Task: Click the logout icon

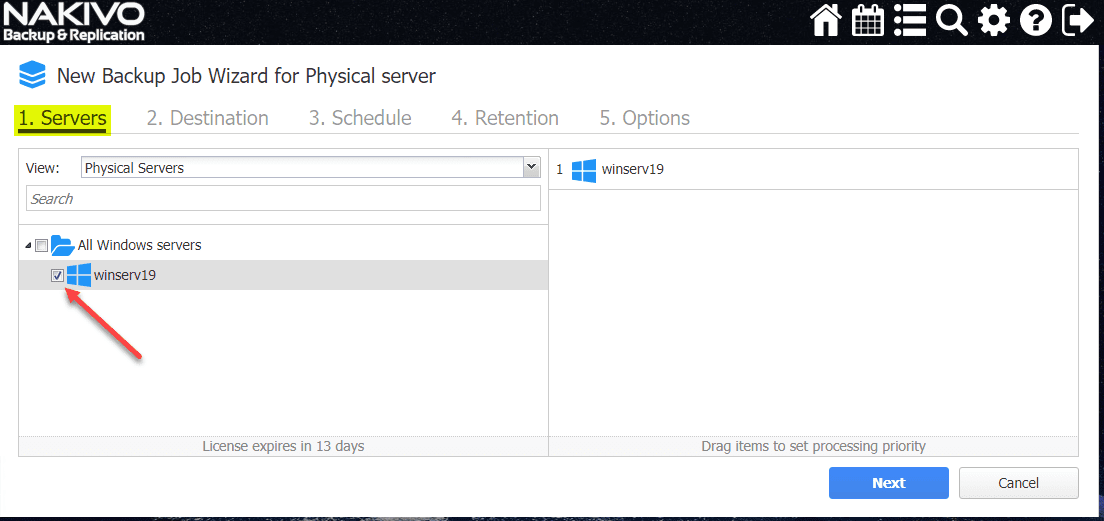Action: [x=1078, y=20]
